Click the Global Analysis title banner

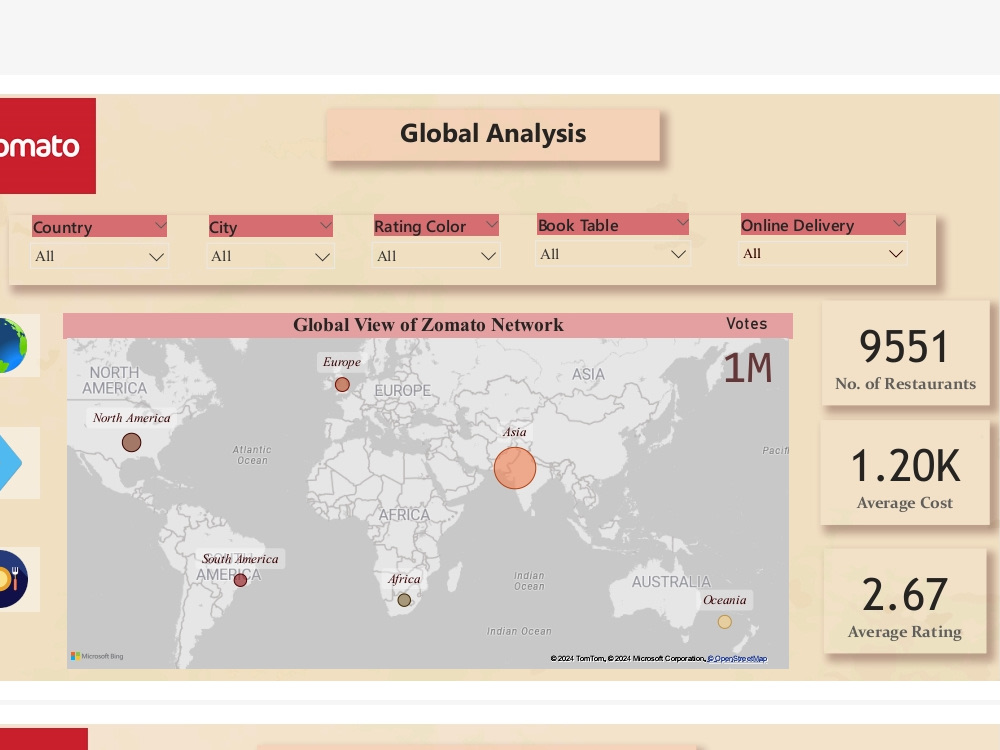coord(493,133)
